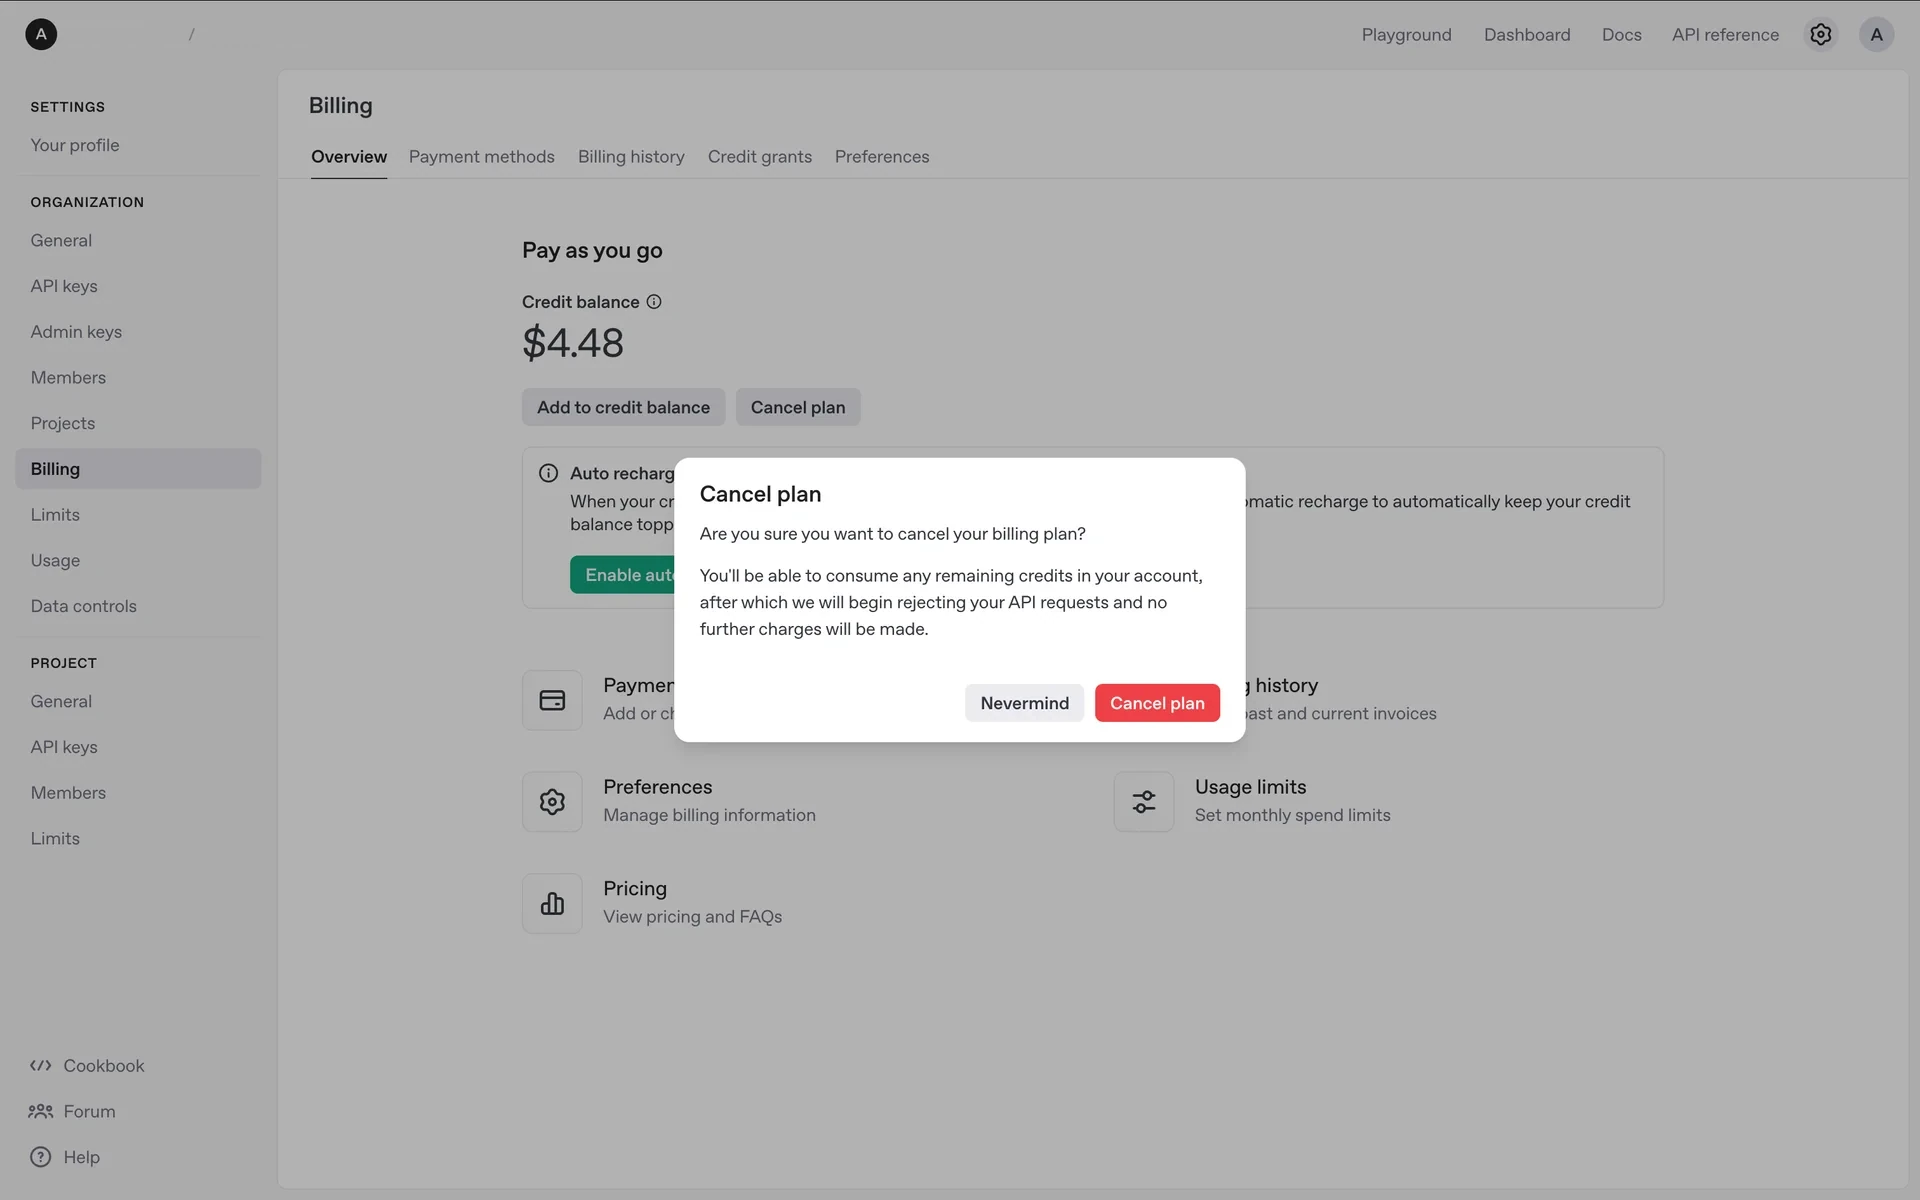This screenshot has width=1920, height=1200.
Task: Switch to the Payment methods tab
Action: [x=482, y=157]
